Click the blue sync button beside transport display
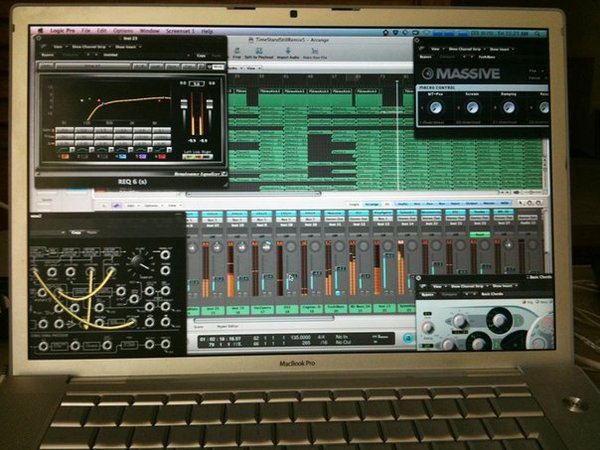Viewport: 600px width, 450px height. tap(408, 338)
